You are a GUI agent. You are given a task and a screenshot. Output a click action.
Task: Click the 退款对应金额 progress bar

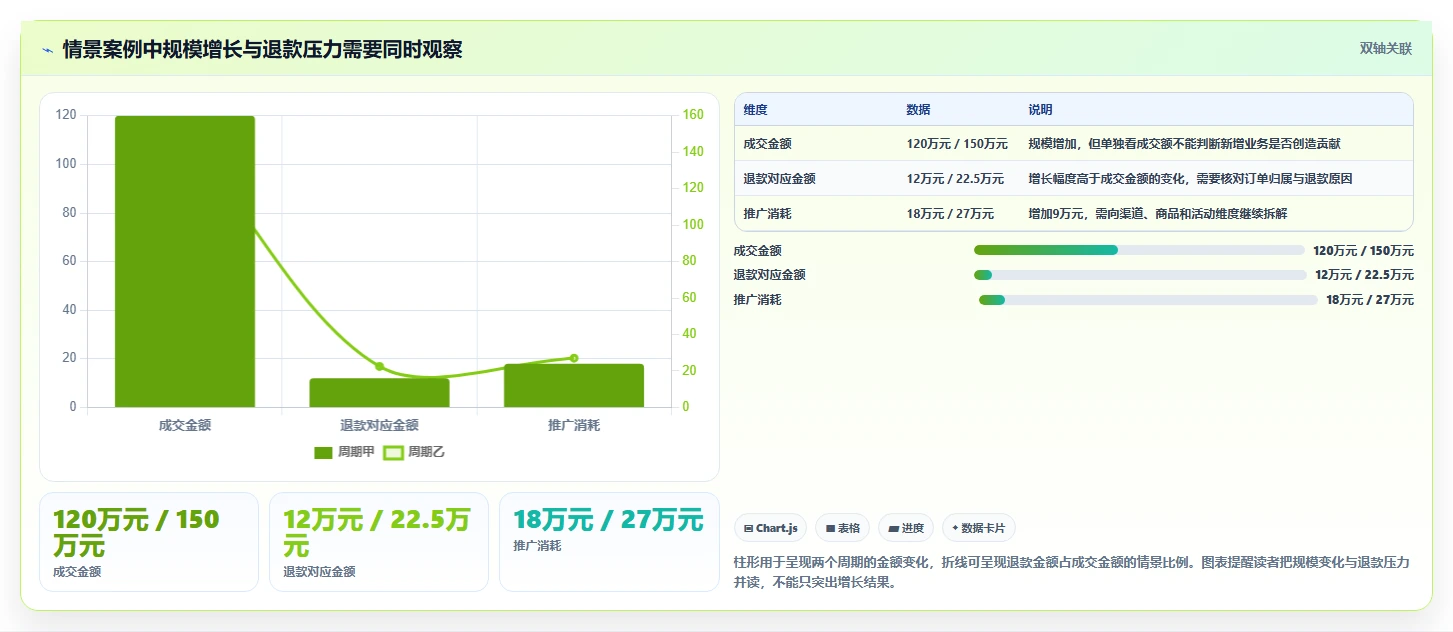(x=1140, y=275)
